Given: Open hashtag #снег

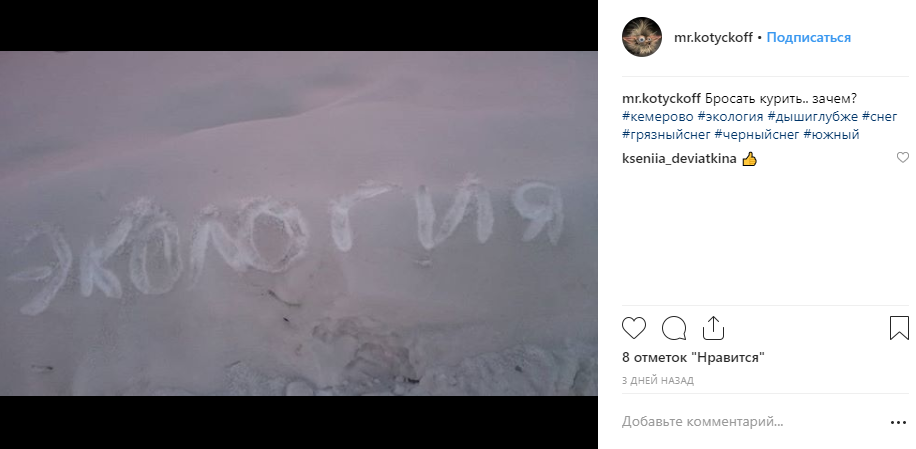Looking at the screenshot, I should coord(880,117).
